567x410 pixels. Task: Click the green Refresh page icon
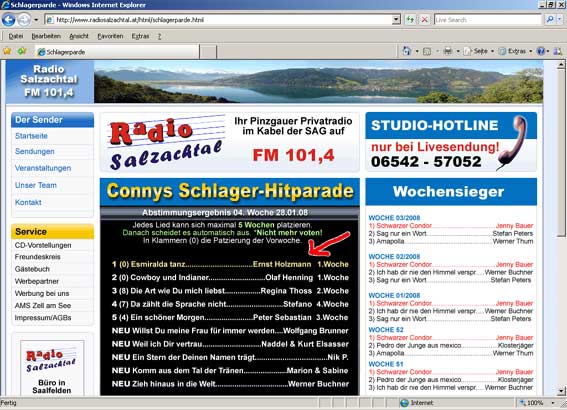410,20
